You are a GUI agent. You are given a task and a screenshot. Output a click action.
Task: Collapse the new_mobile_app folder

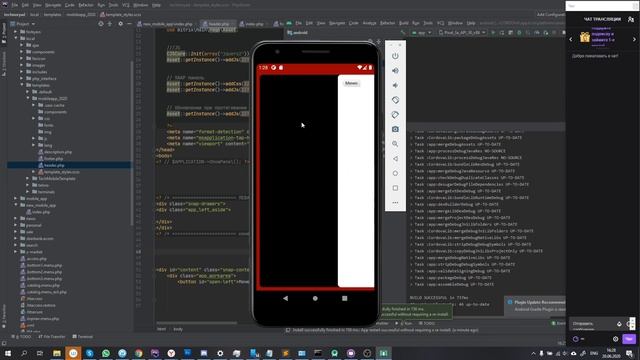click(16, 205)
